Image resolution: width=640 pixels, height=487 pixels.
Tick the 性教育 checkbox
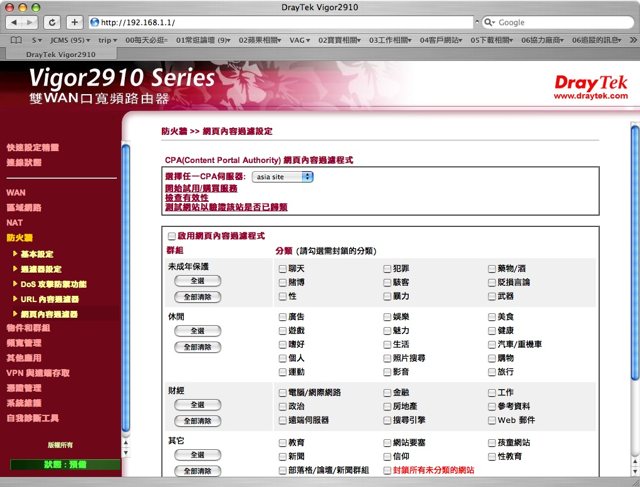pyautogui.click(x=492, y=456)
